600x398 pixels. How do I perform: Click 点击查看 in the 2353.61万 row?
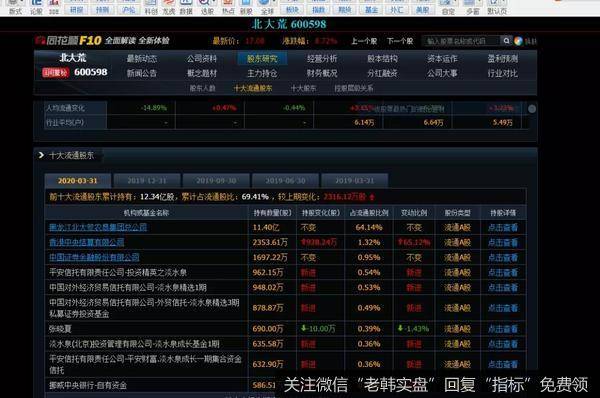[503, 242]
